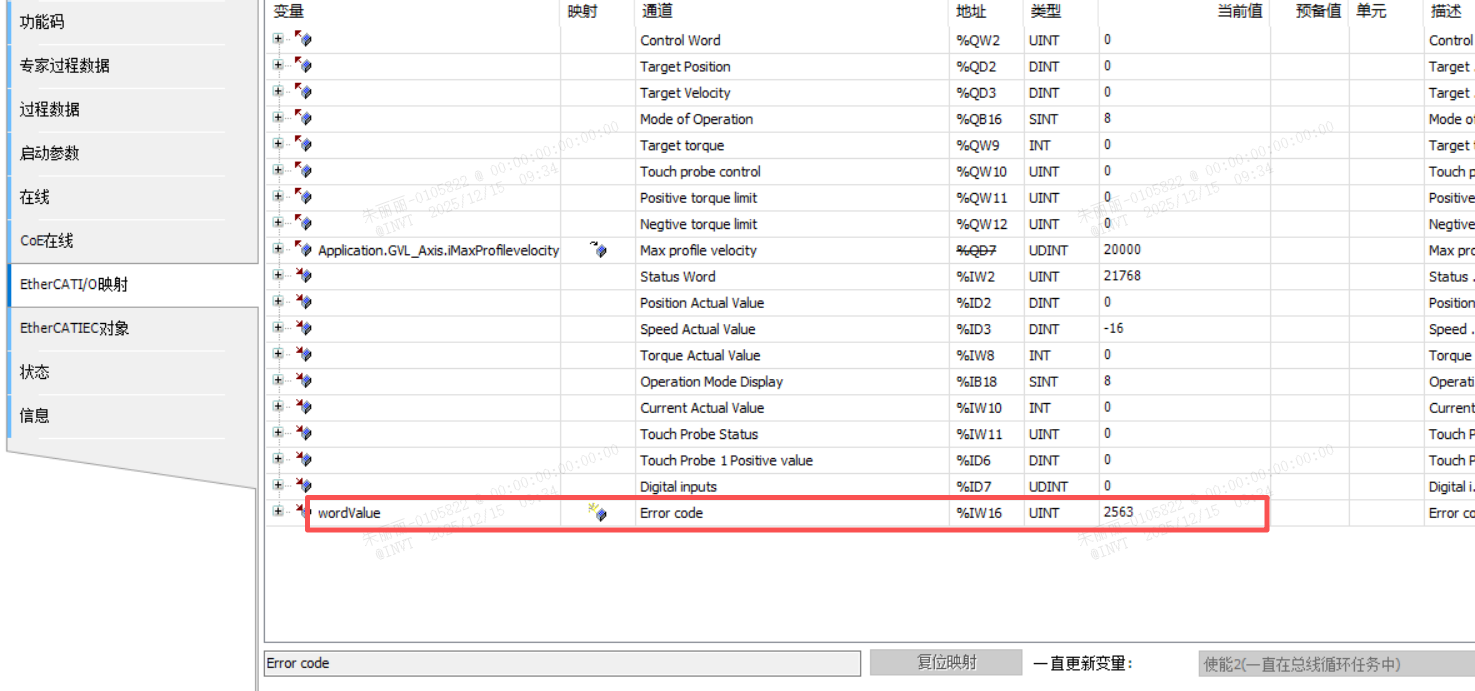Open the 一直更新变量 dropdown
Image resolution: width=1475 pixels, height=691 pixels.
(1335, 664)
